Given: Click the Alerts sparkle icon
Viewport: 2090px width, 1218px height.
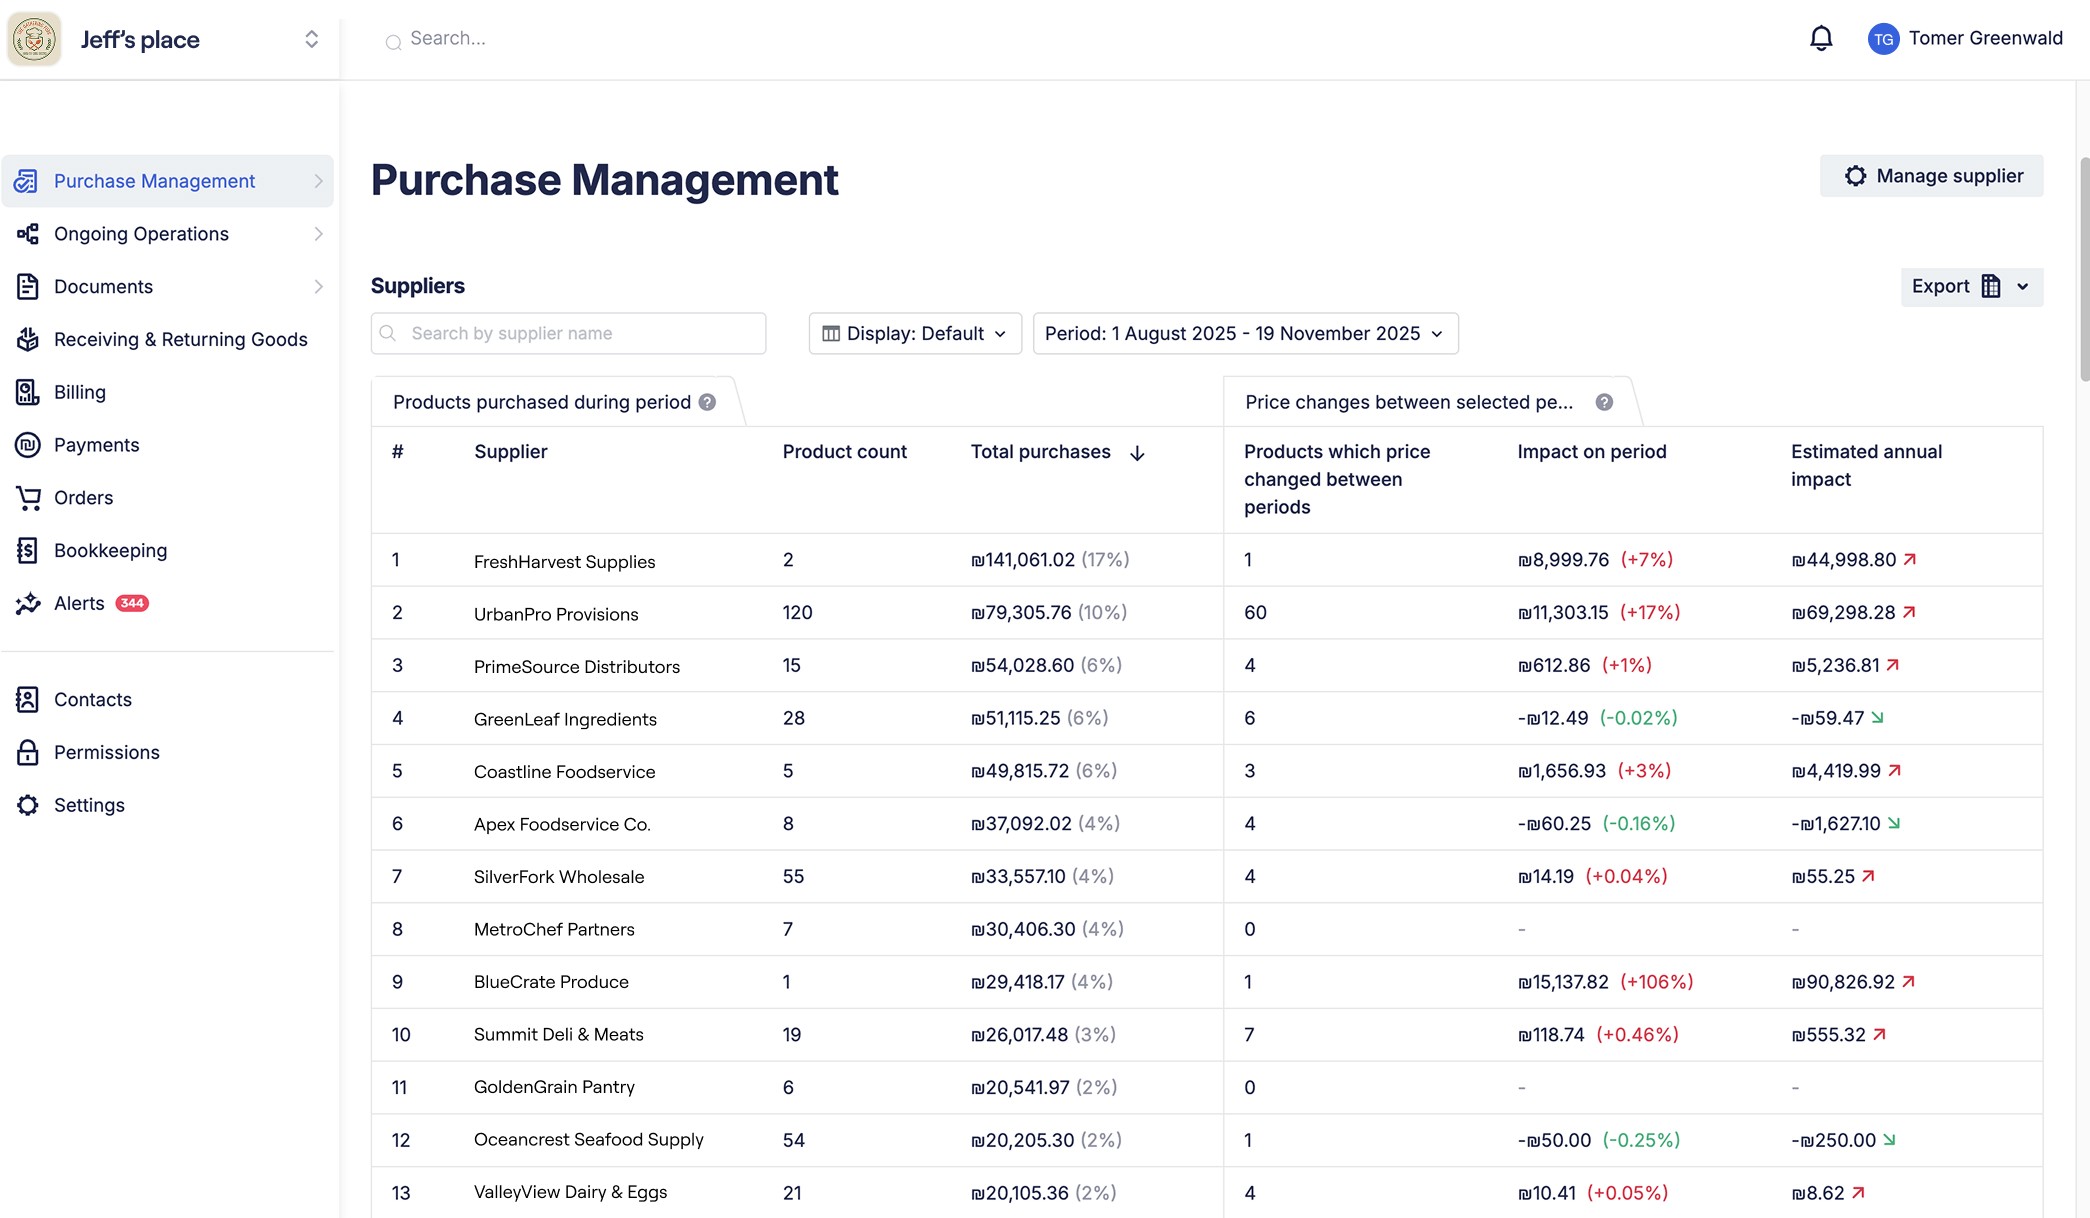Looking at the screenshot, I should coord(28,603).
